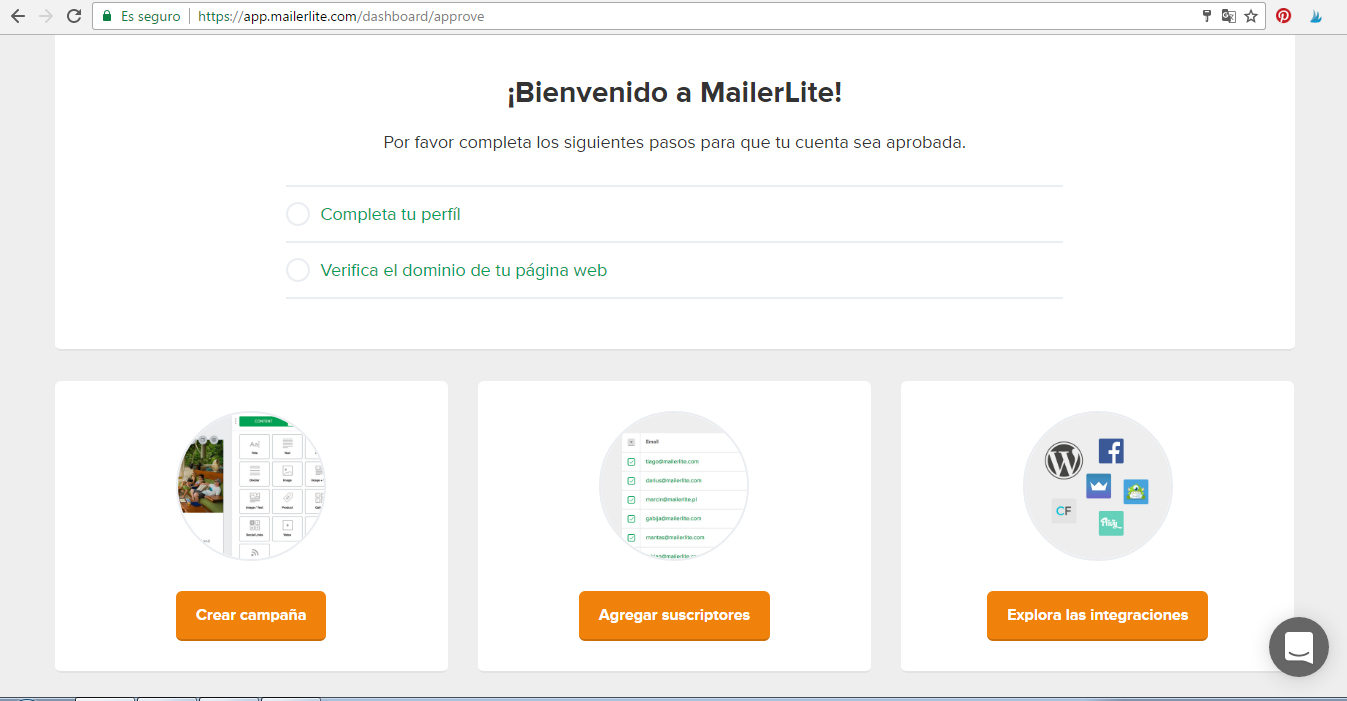
Task: Click the green secure padlock icon
Action: point(107,16)
